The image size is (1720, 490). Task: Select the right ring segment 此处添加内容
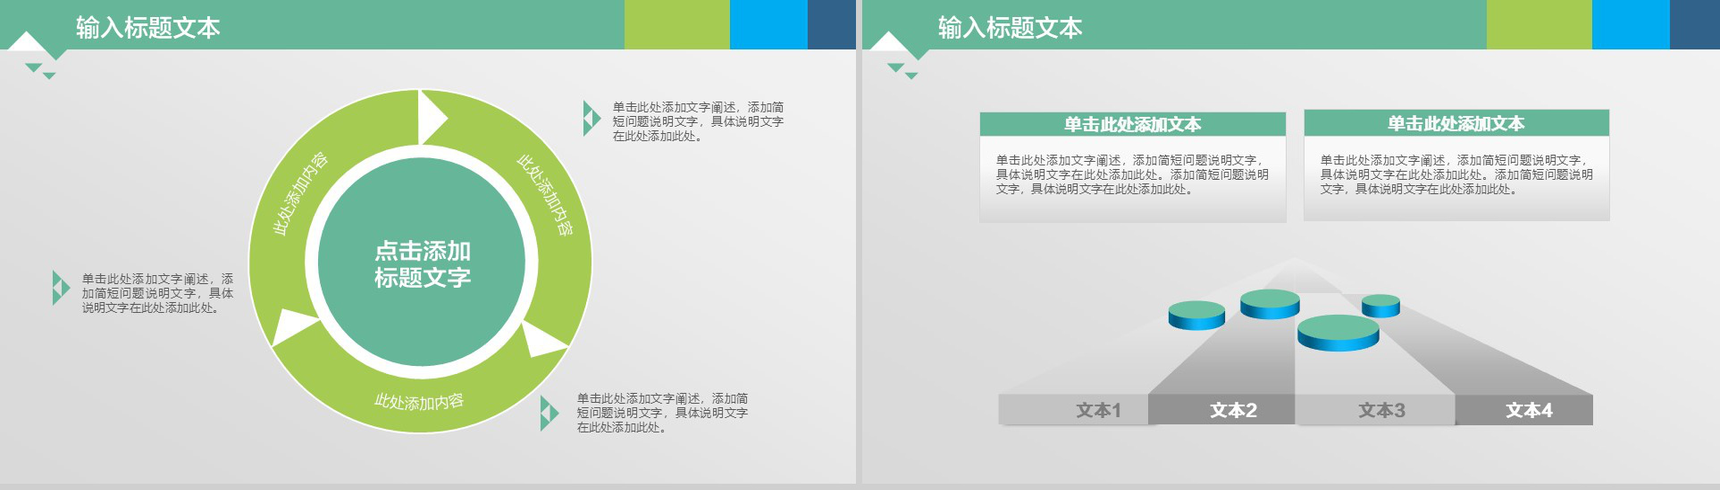coord(545,195)
